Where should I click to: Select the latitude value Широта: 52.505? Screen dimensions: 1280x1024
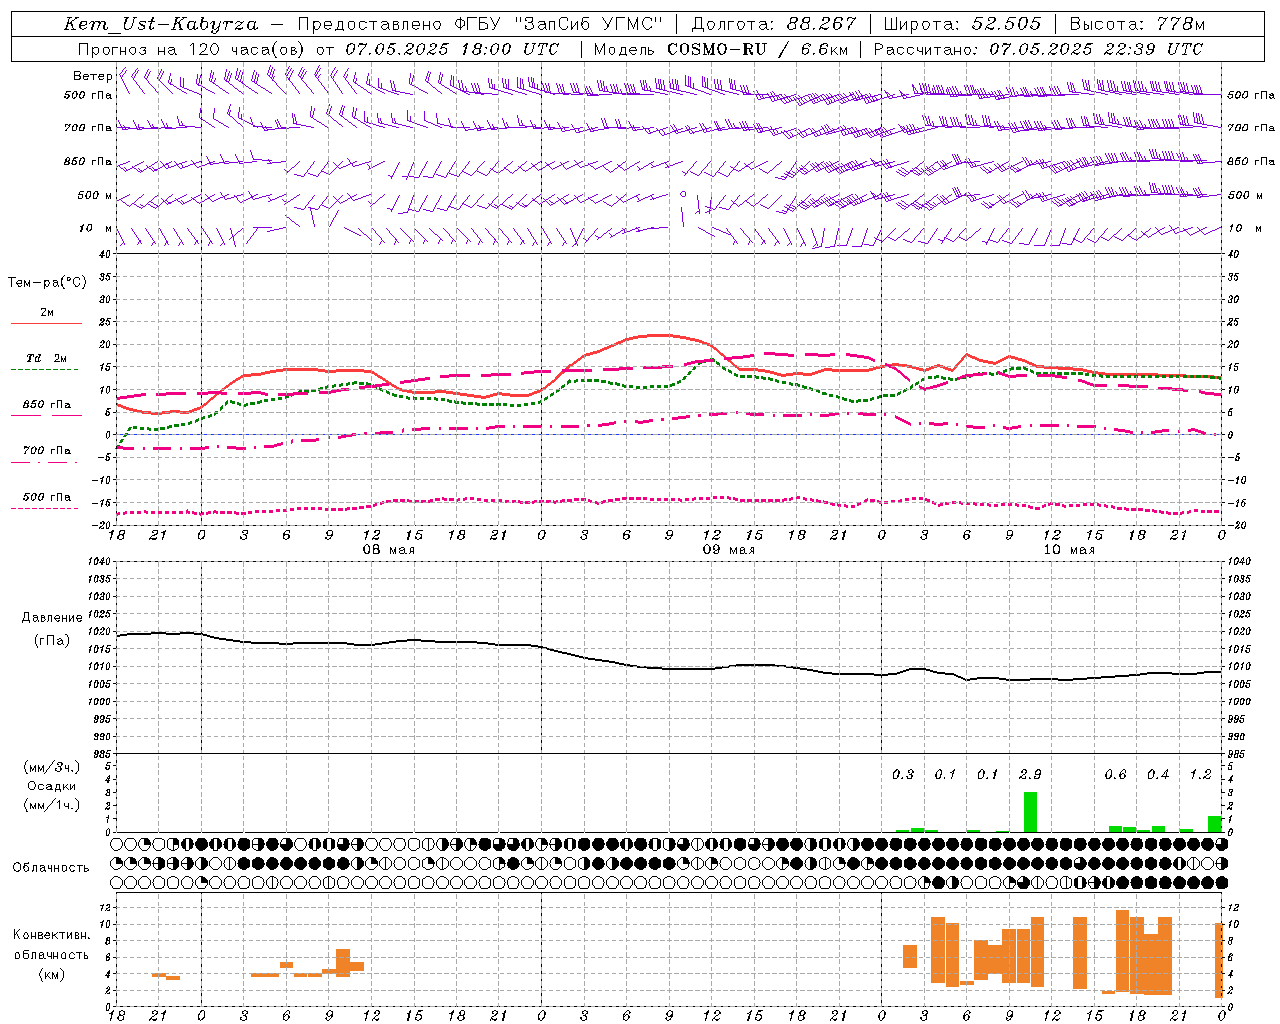962,24
